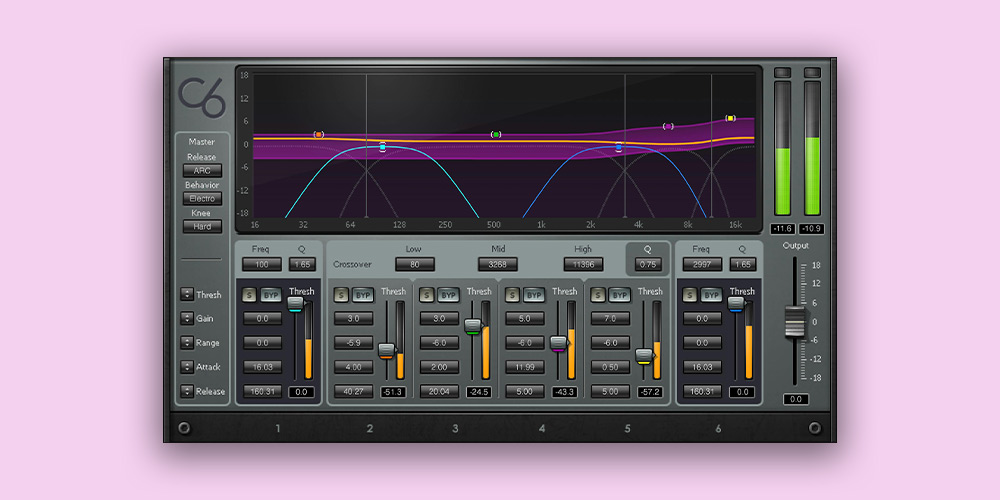Switch the Knee Hard selector

(202, 227)
